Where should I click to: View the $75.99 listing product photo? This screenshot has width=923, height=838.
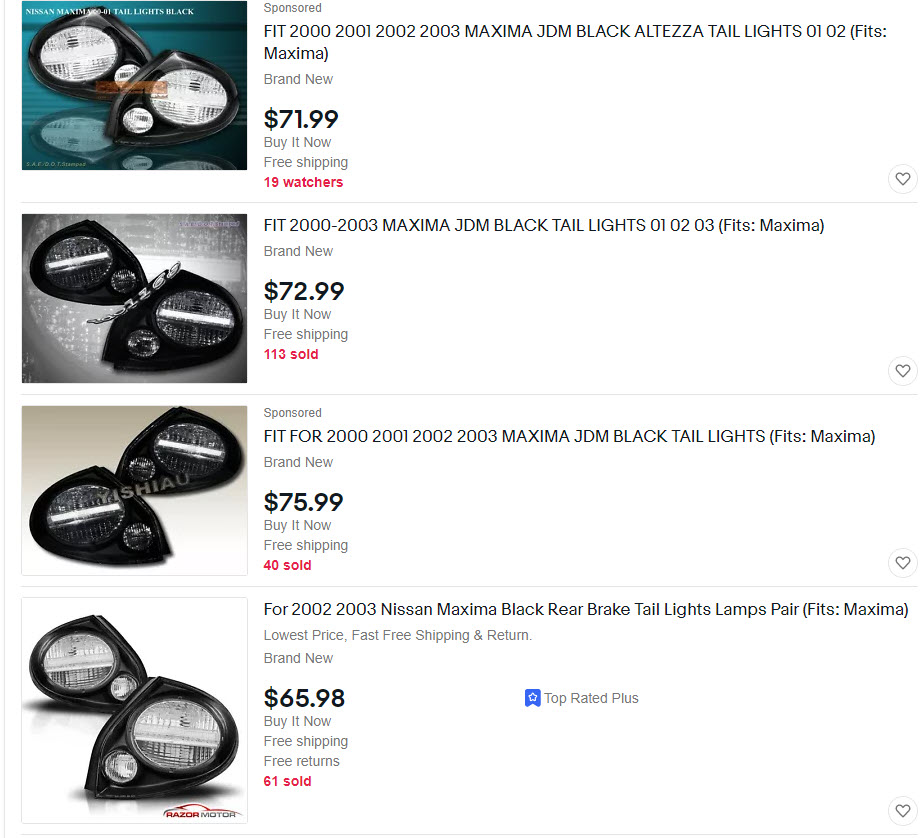click(x=134, y=490)
